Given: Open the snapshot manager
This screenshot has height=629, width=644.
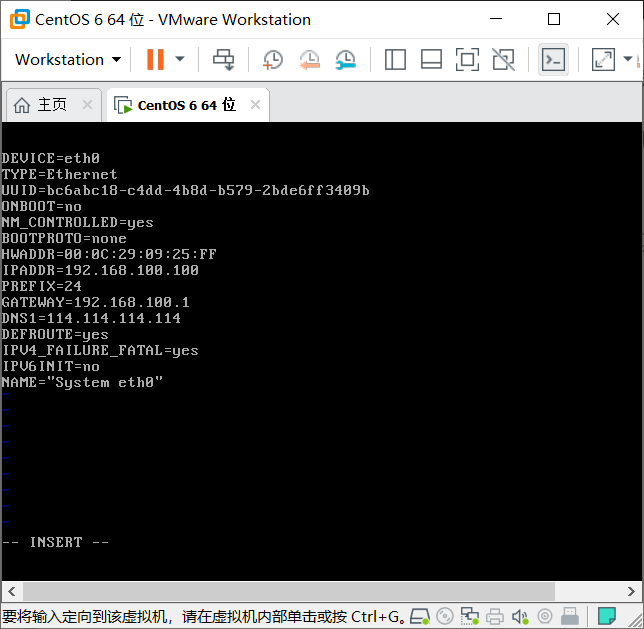Looking at the screenshot, I should 345,60.
